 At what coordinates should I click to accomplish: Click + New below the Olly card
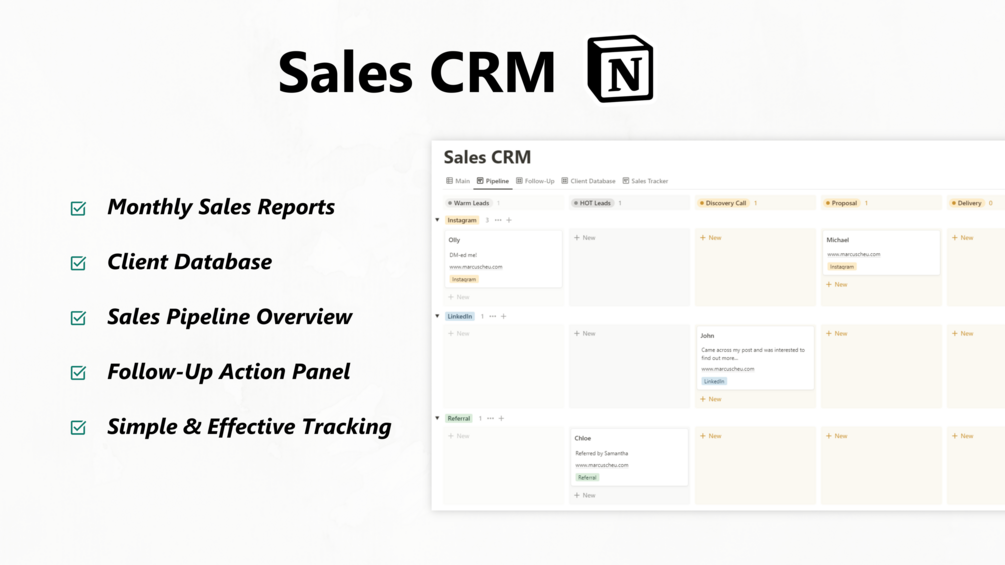coord(458,297)
